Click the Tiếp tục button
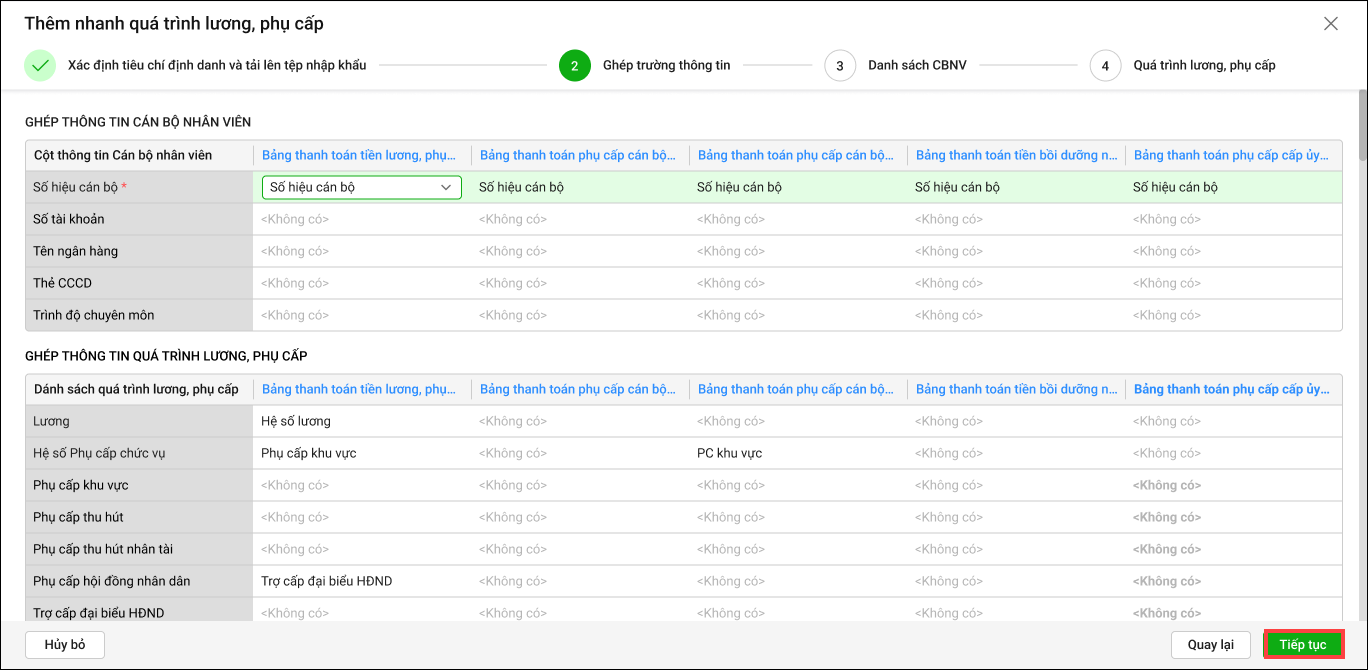Image resolution: width=1368 pixels, height=670 pixels. tap(1303, 645)
